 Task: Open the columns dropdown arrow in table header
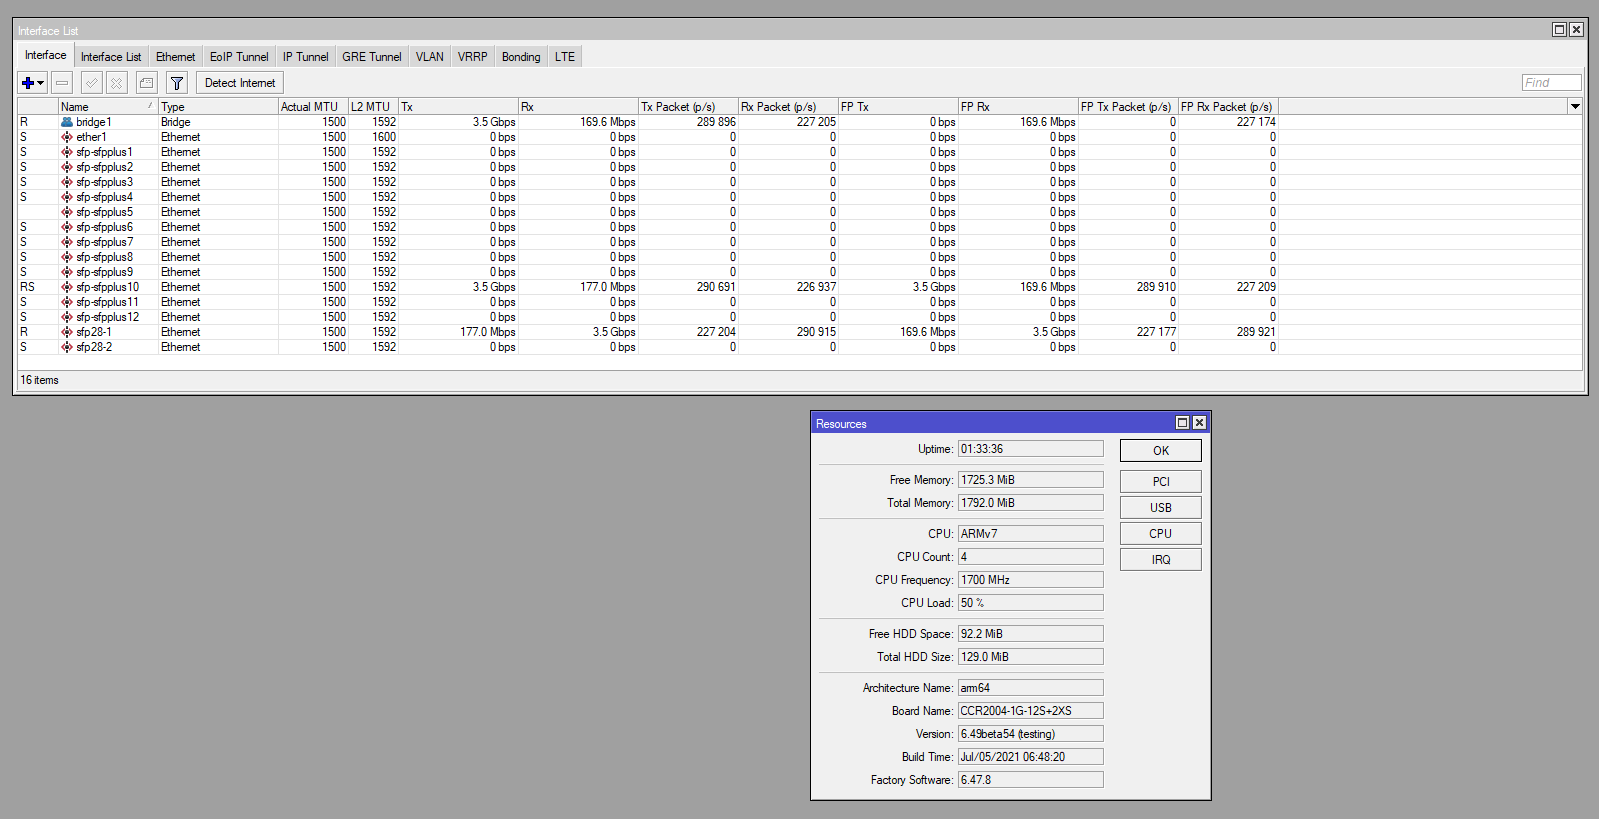click(x=1575, y=106)
